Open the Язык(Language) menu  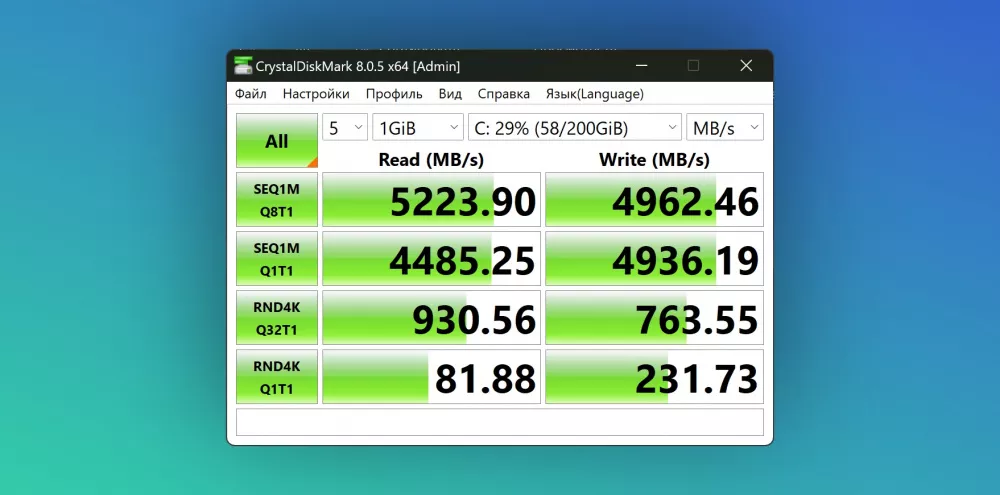(x=594, y=94)
